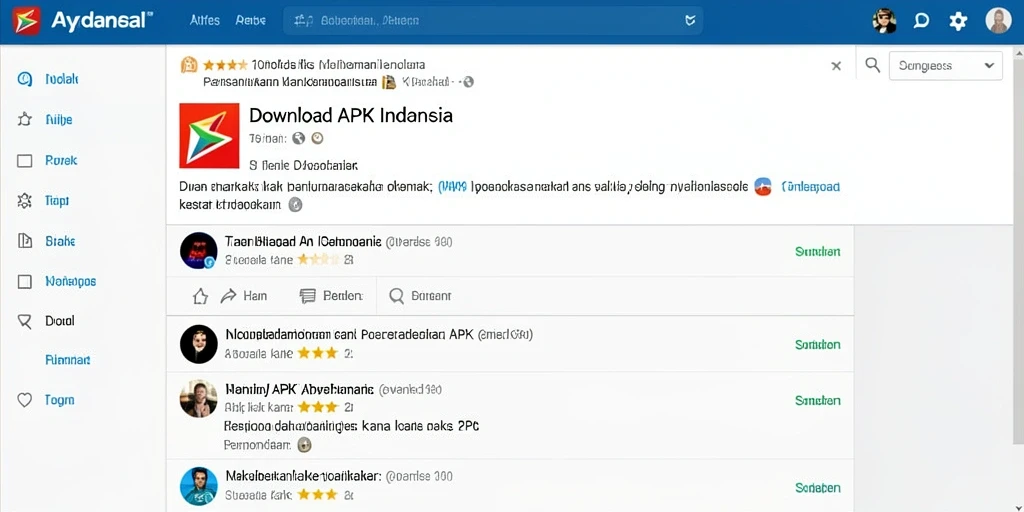Click the share arrow icon beside Ham

pyautogui.click(x=228, y=296)
